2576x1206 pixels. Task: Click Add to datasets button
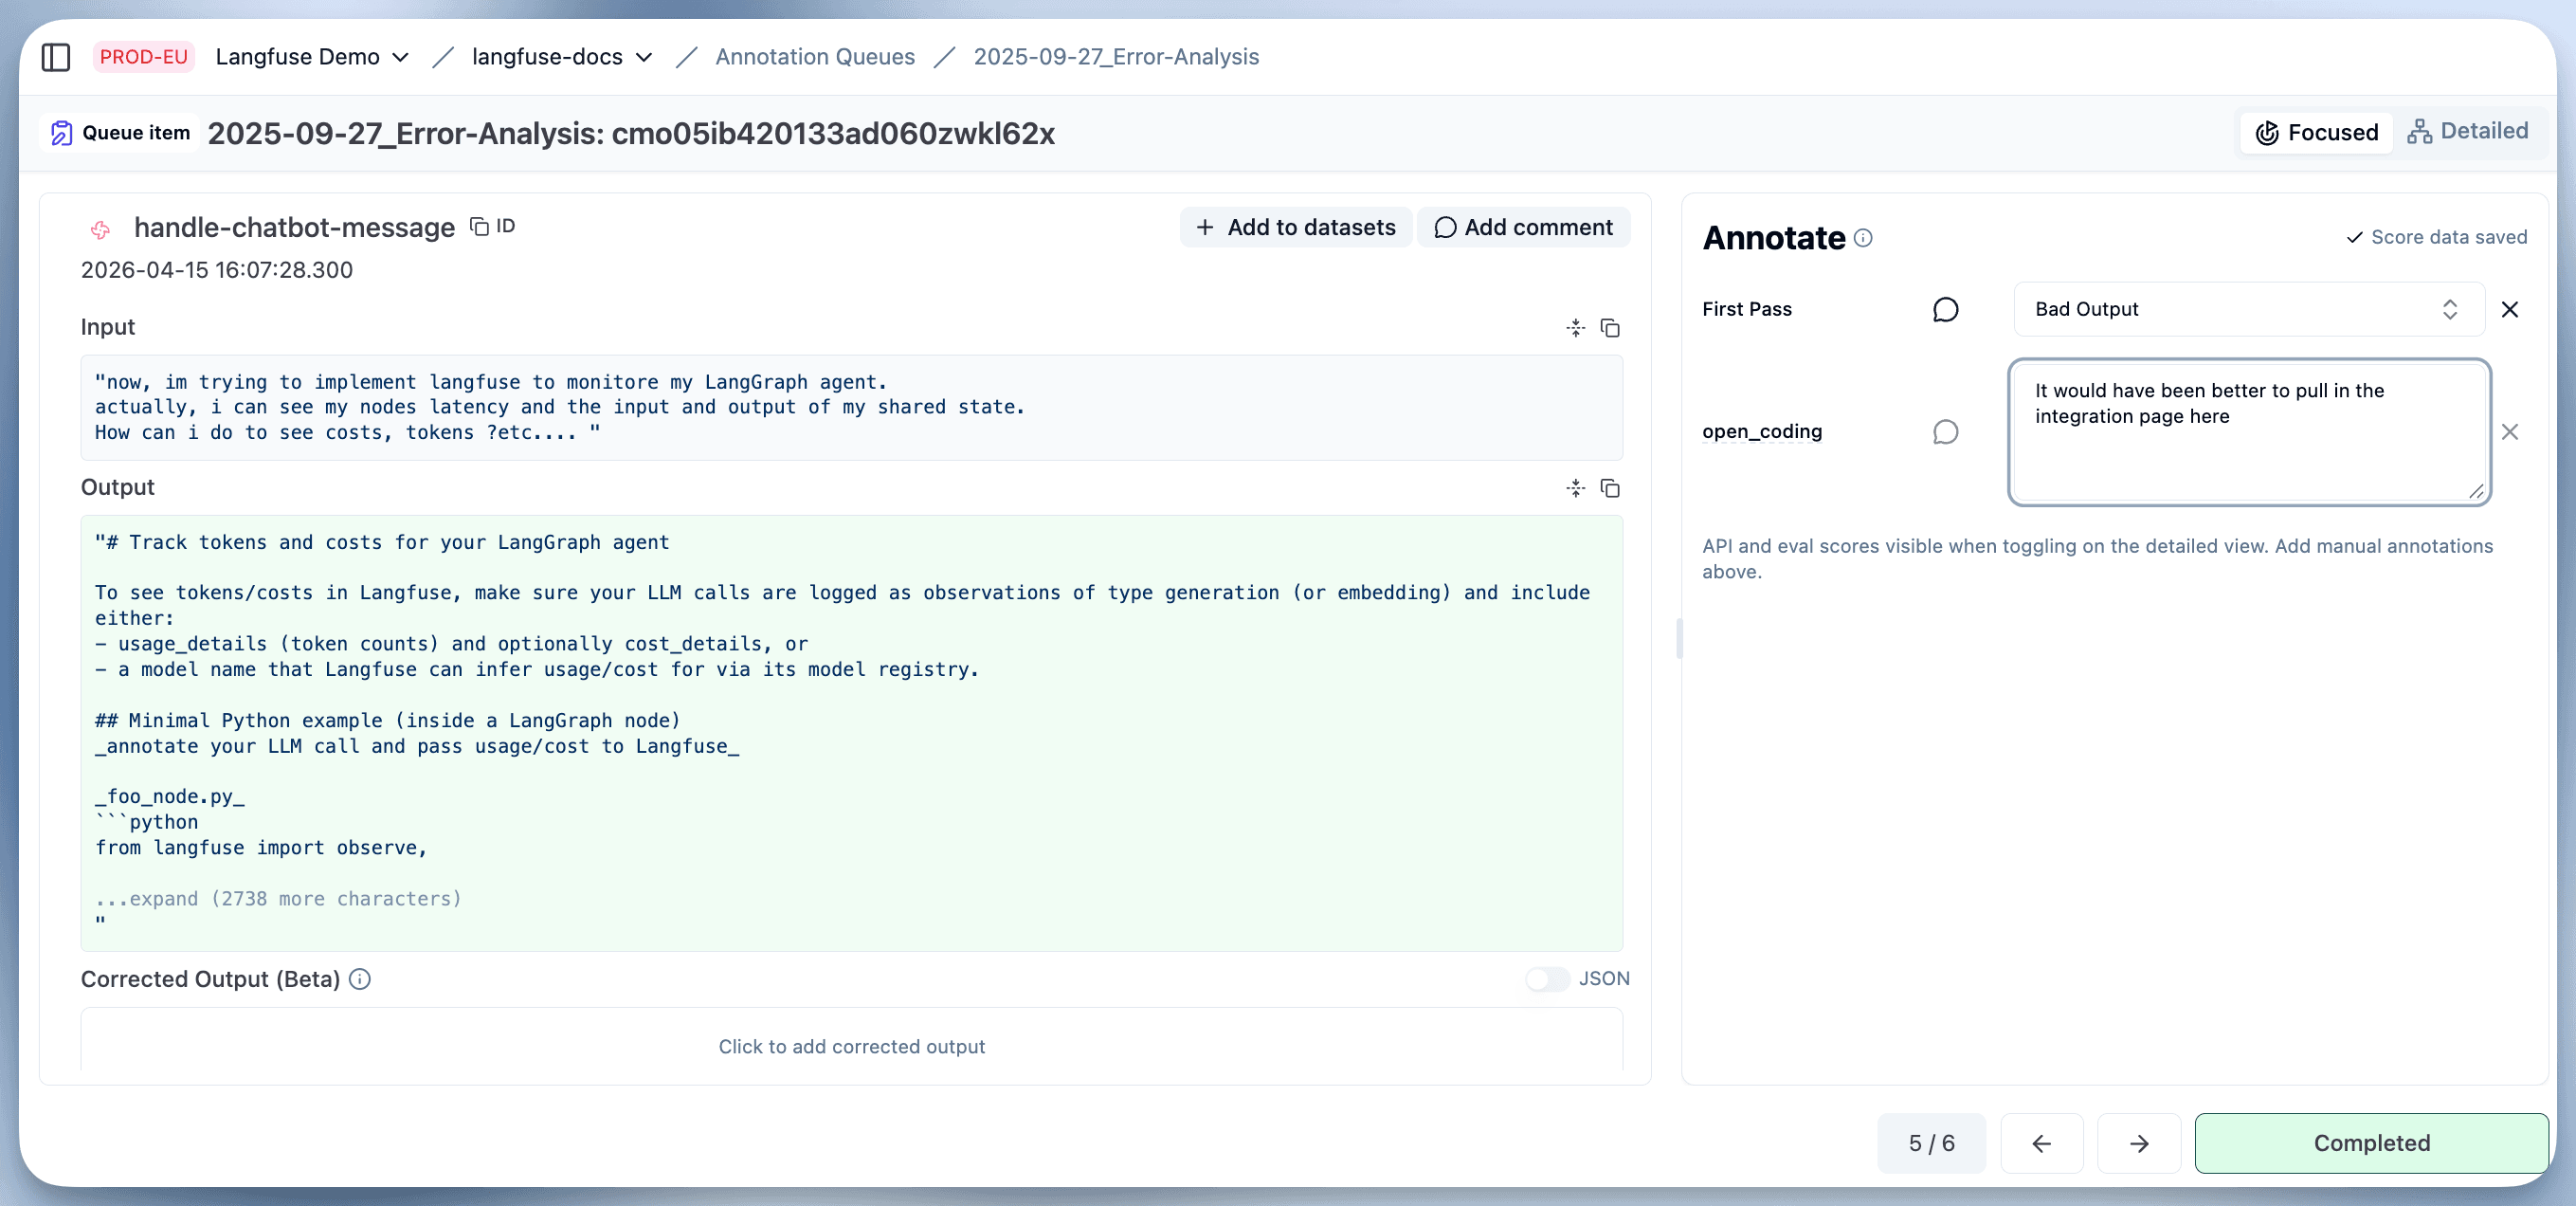coord(1296,227)
